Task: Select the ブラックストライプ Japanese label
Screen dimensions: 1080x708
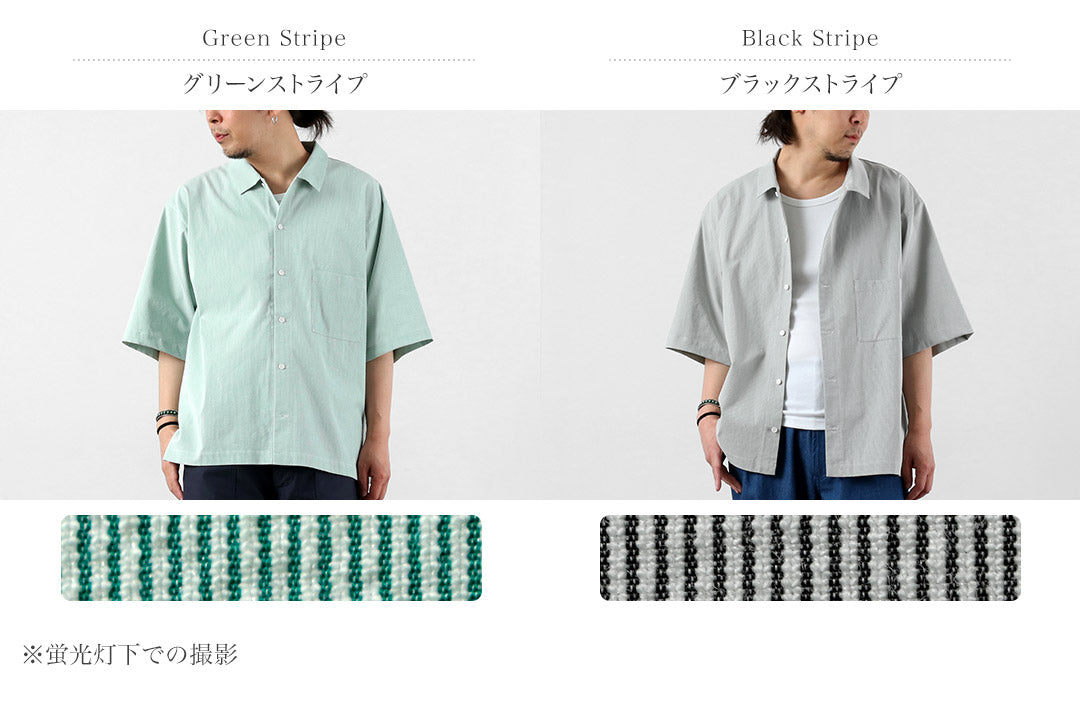Action: [x=810, y=83]
